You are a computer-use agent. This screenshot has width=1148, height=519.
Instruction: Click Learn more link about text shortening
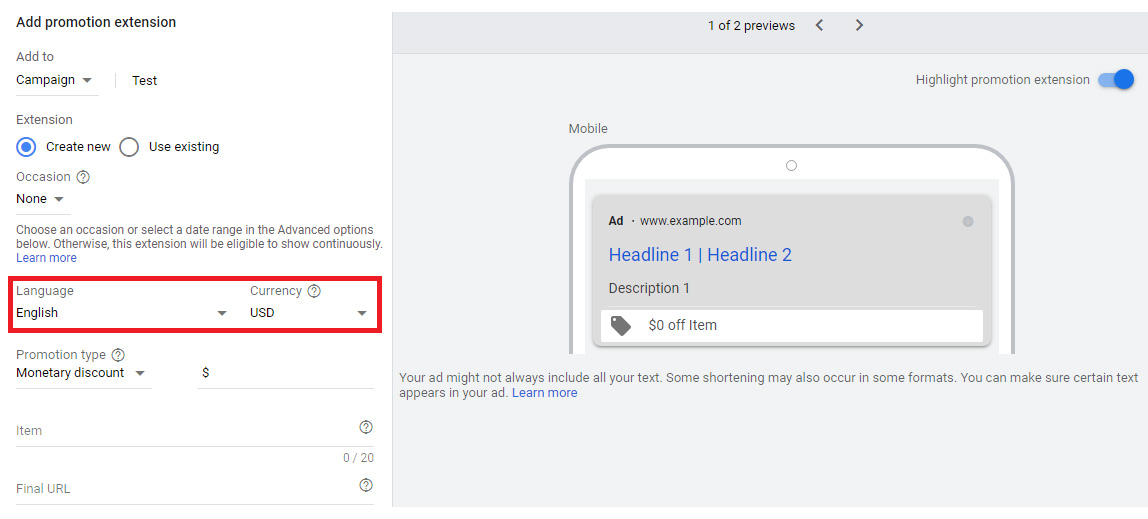[545, 393]
